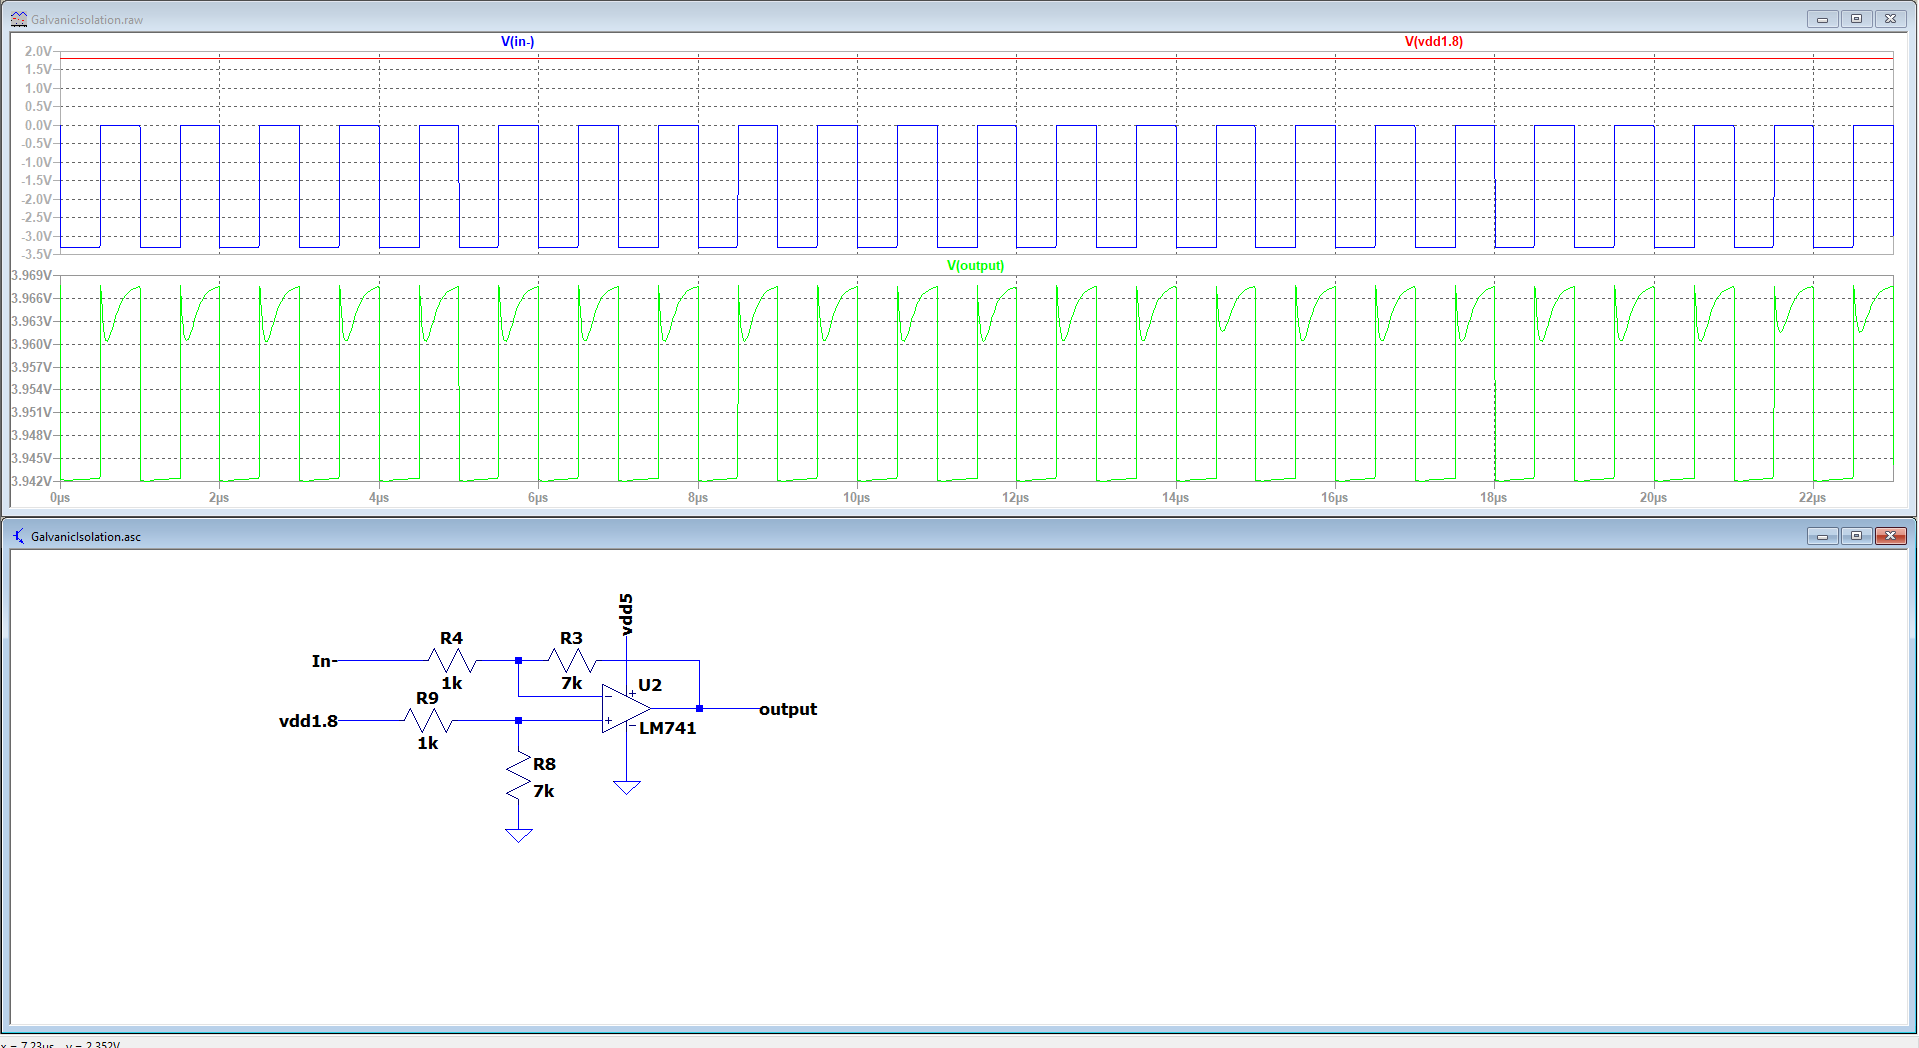Click the V(vdd1.8) trace label
The height and width of the screenshot is (1048, 1919).
1433,41
